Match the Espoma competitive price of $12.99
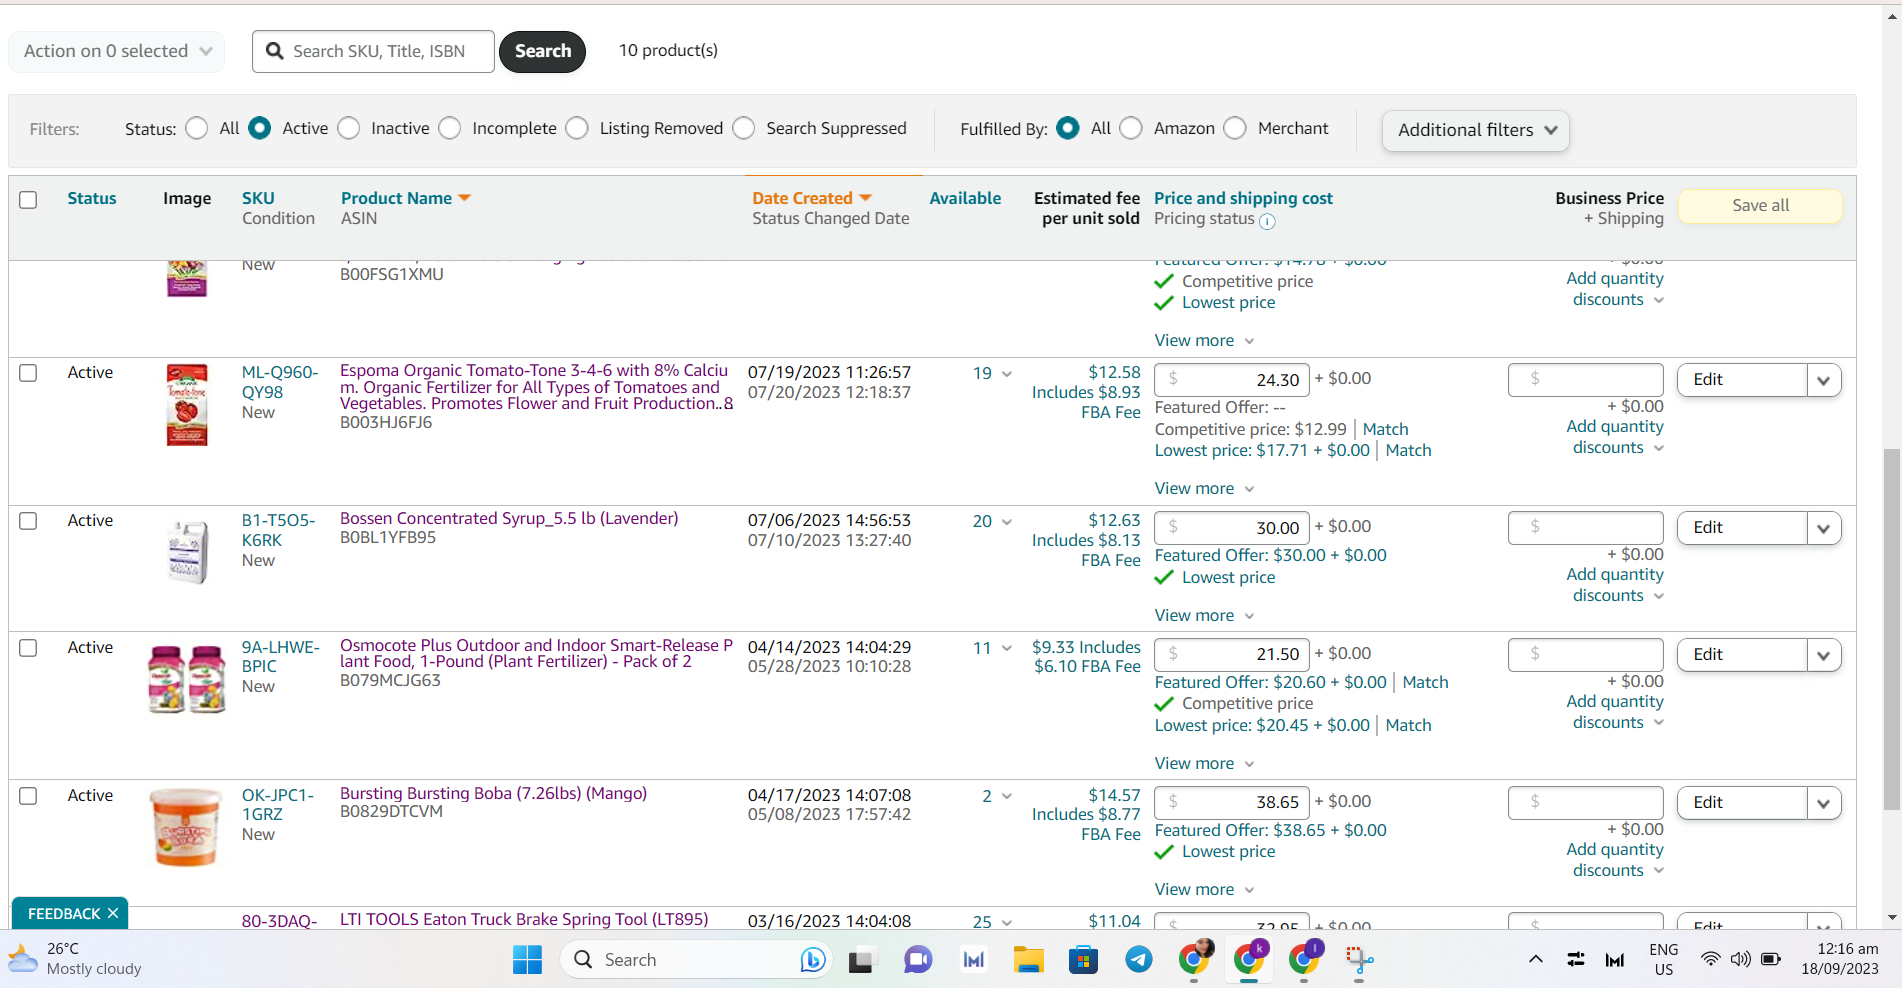 pos(1385,429)
